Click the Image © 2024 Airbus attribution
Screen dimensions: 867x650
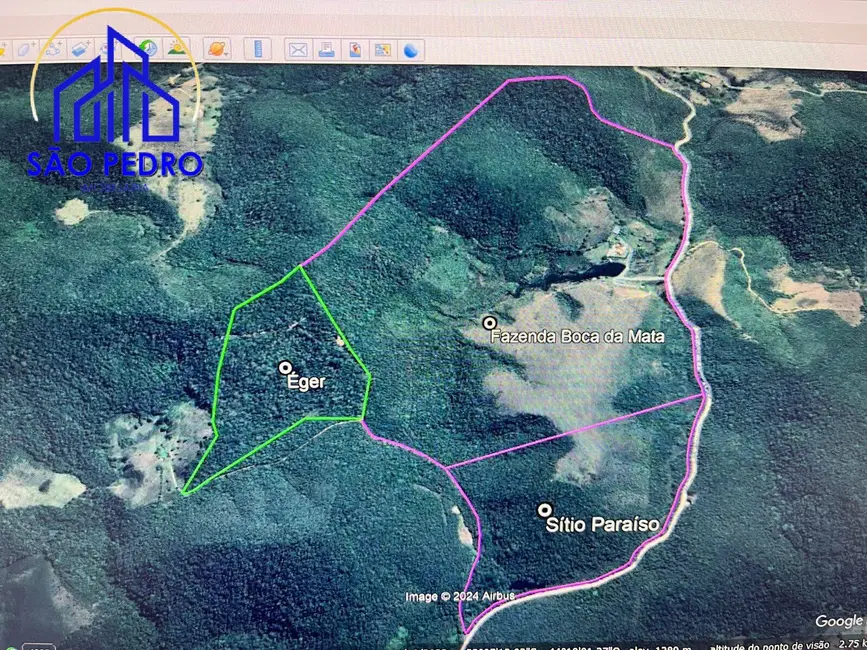pos(459,596)
